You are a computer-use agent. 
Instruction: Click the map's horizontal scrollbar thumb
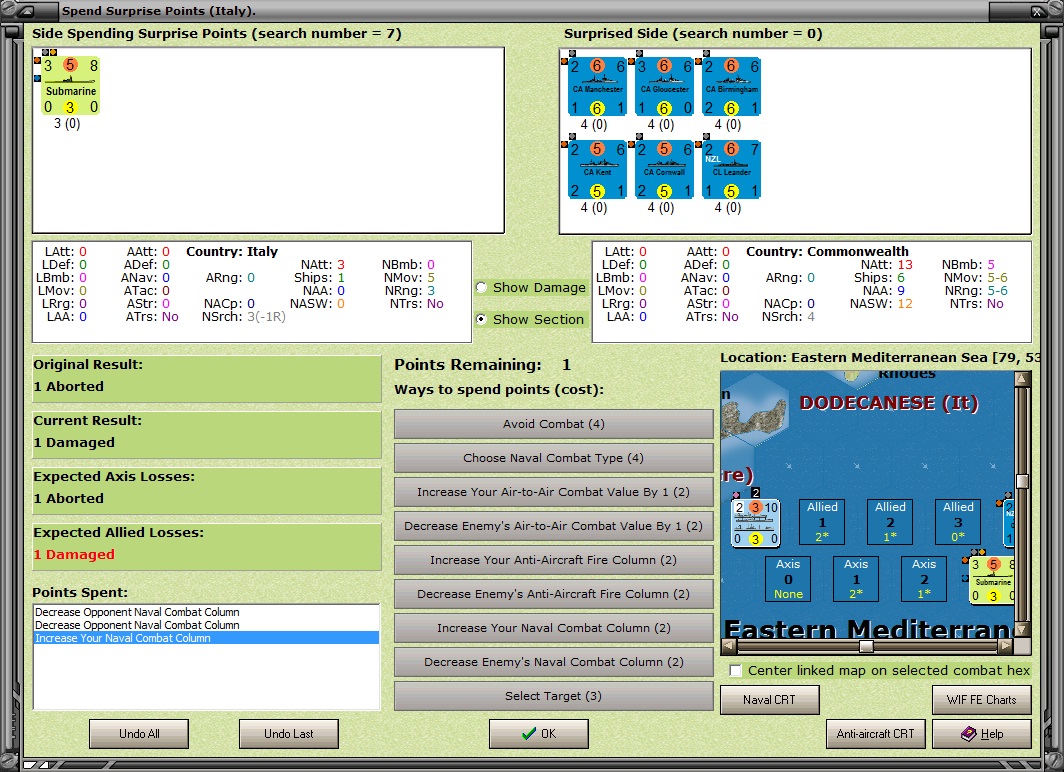tap(866, 646)
